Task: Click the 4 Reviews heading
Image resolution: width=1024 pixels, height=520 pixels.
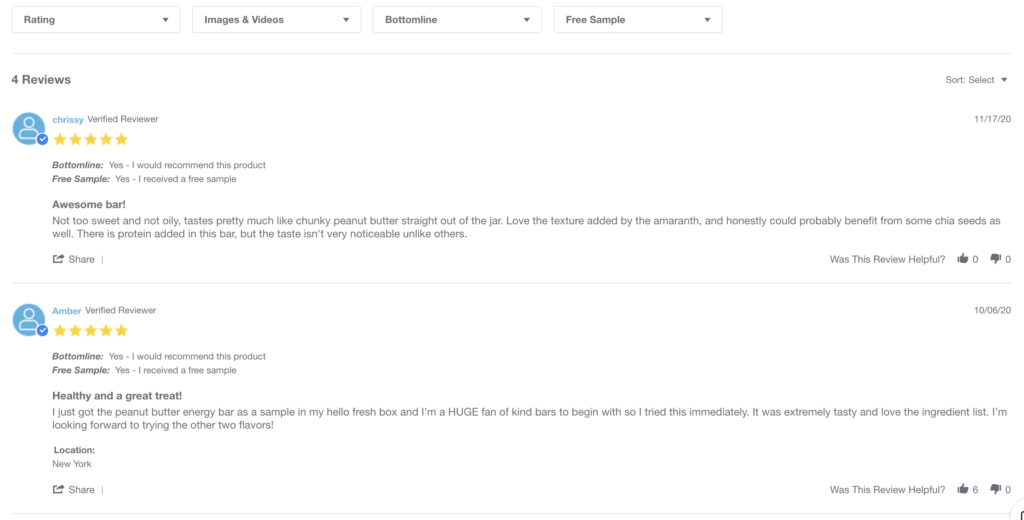Action: (x=41, y=80)
